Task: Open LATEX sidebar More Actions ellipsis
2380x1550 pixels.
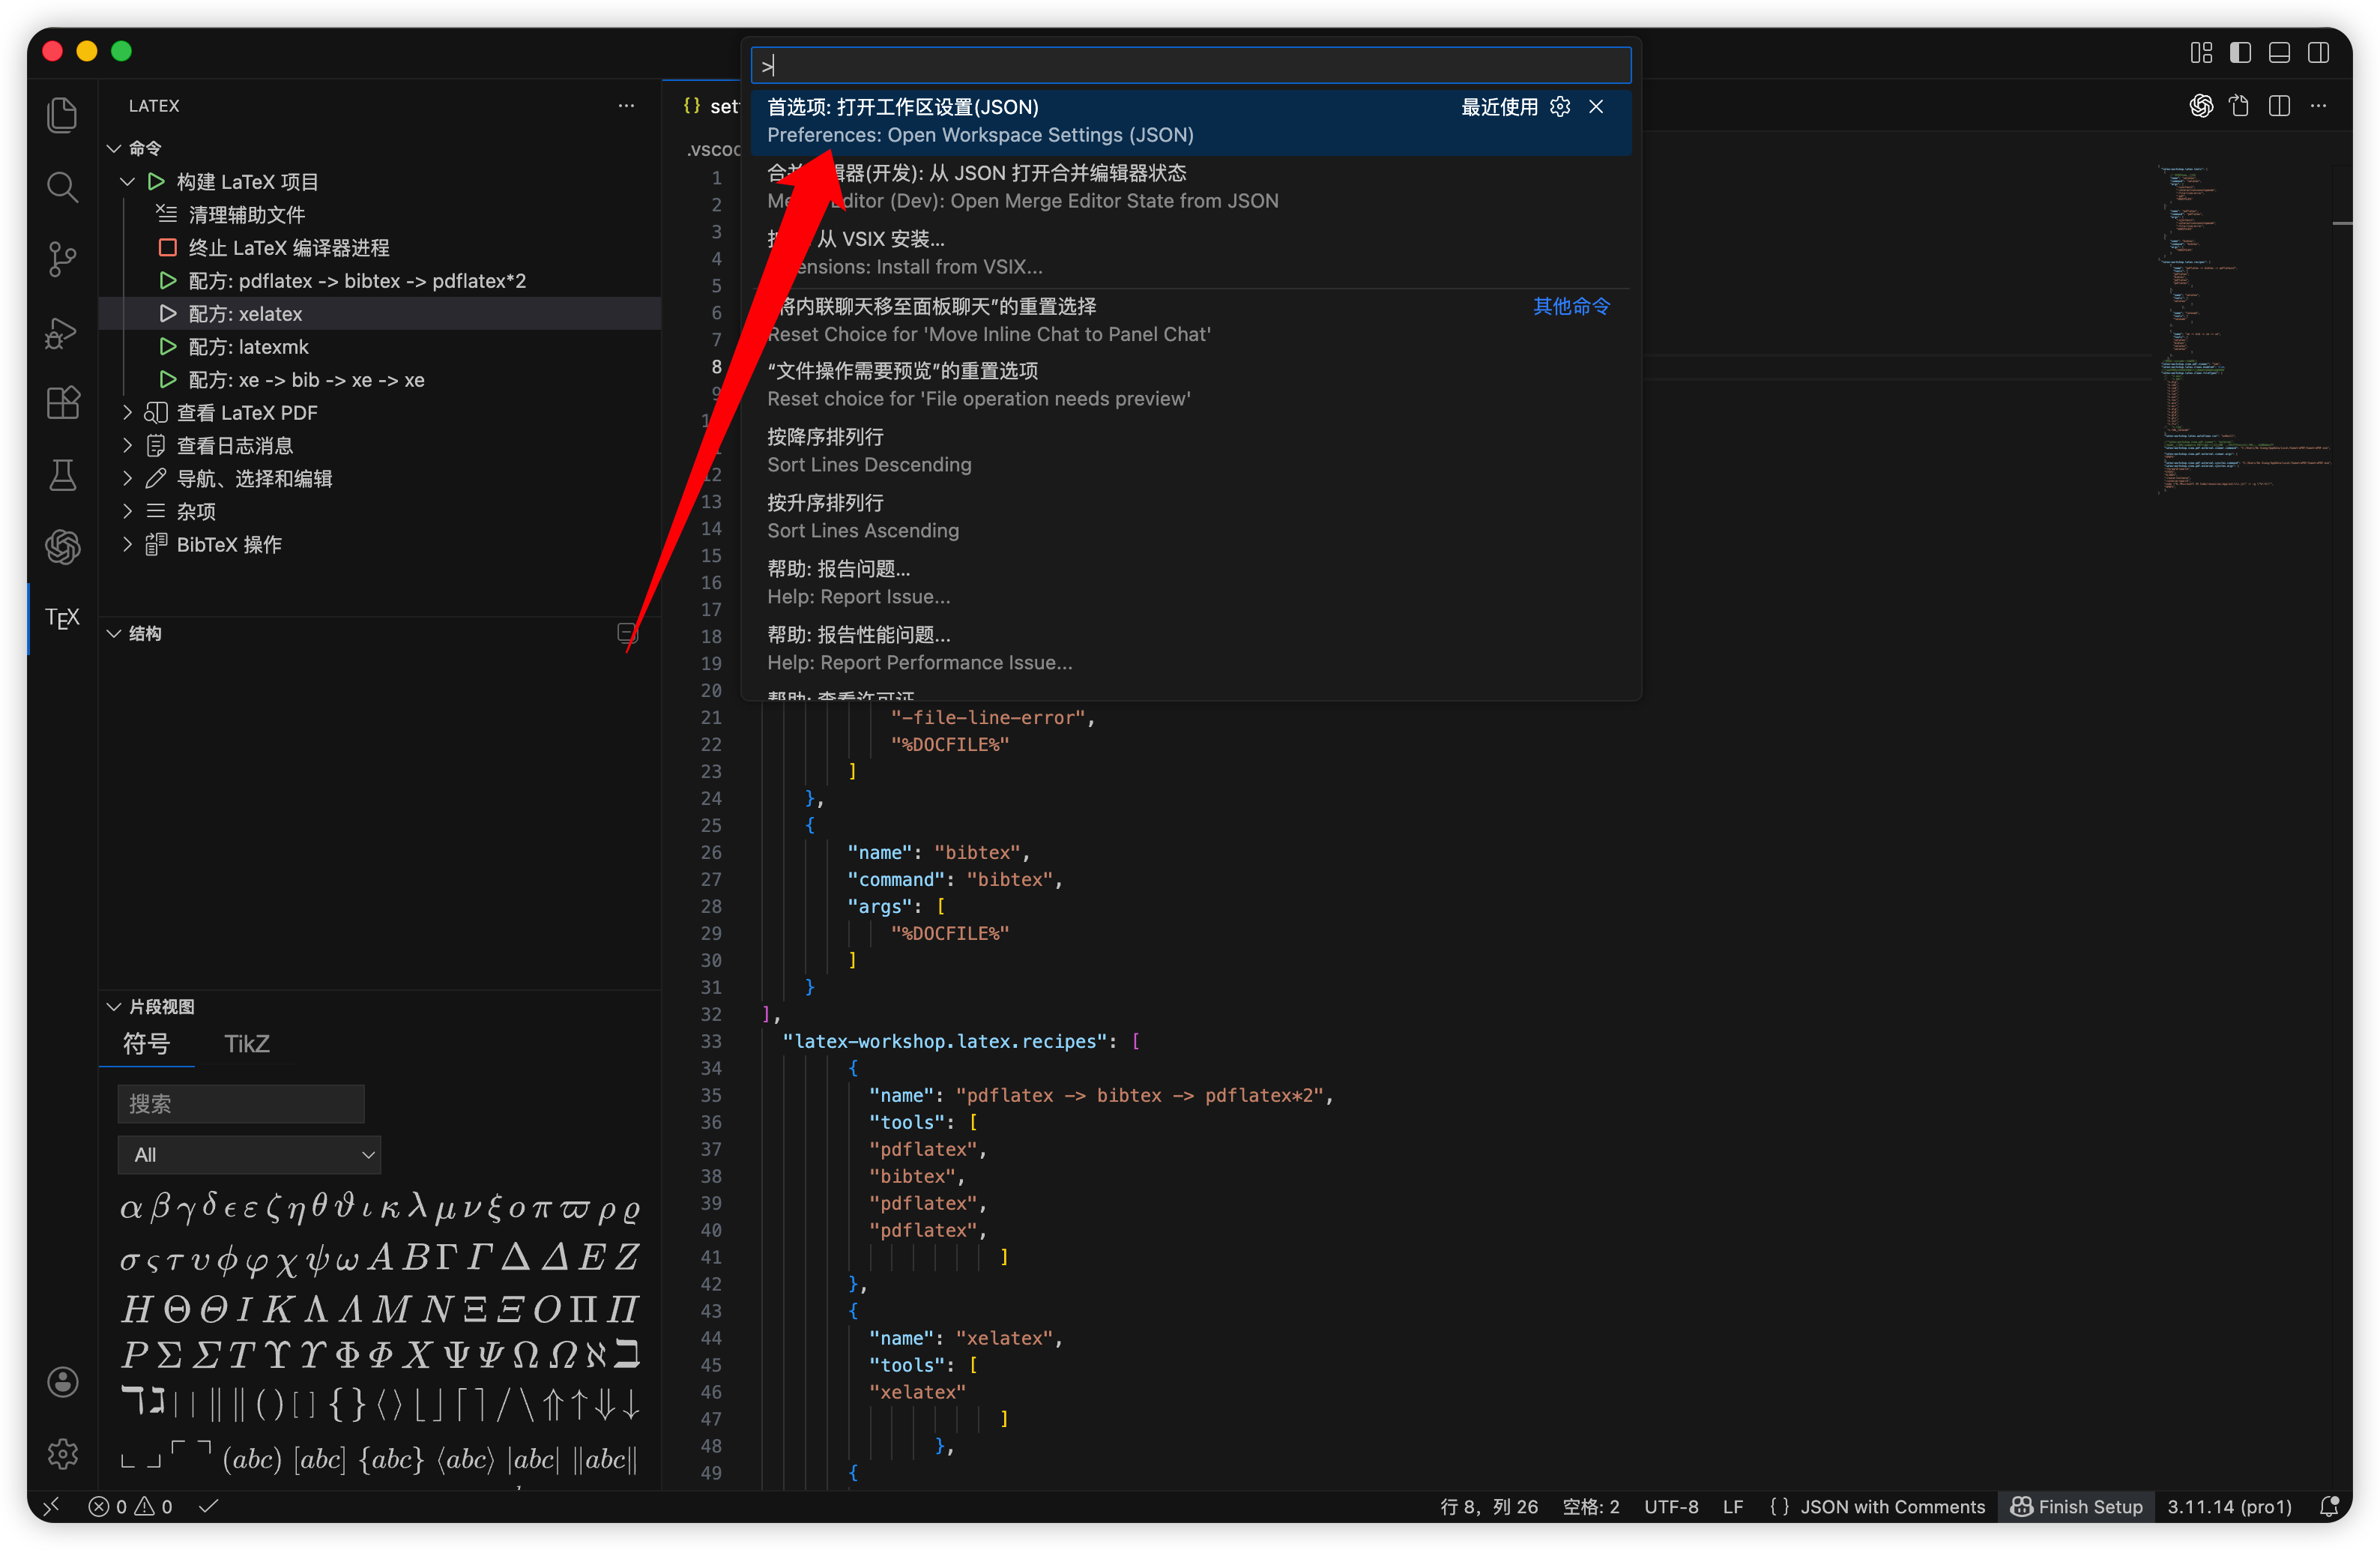Action: 626,106
